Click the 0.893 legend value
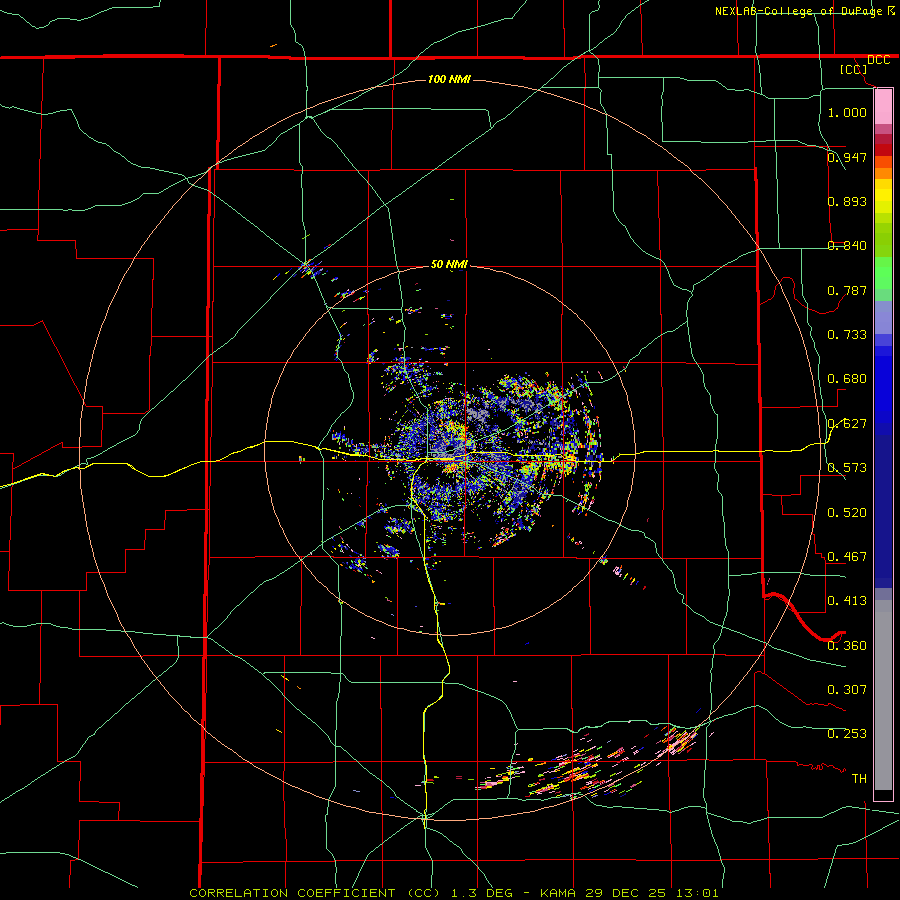The image size is (900, 900). coord(847,201)
